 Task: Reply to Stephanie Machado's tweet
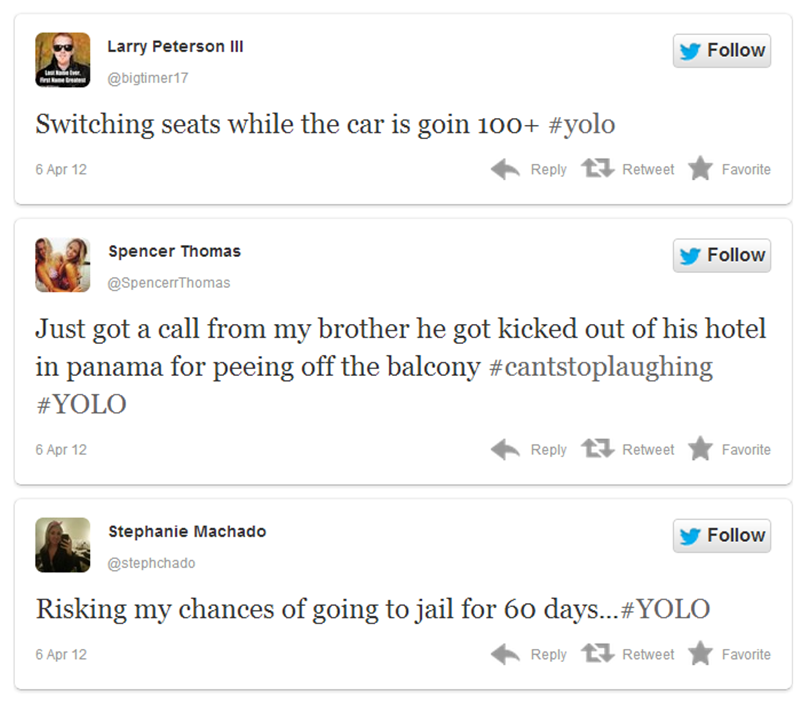(530, 655)
